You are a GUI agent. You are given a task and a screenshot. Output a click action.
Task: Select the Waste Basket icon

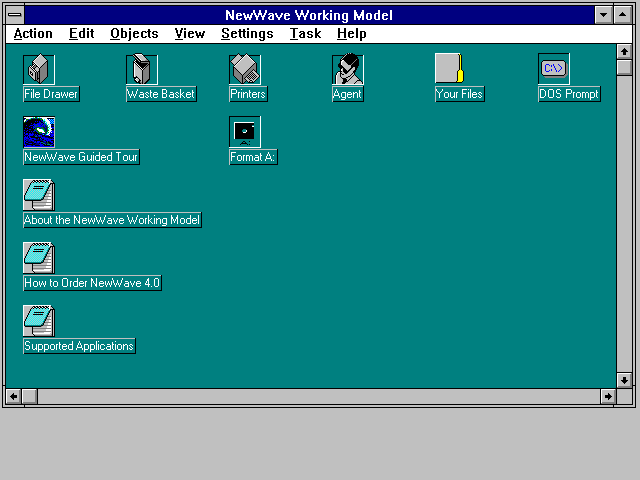(x=142, y=70)
